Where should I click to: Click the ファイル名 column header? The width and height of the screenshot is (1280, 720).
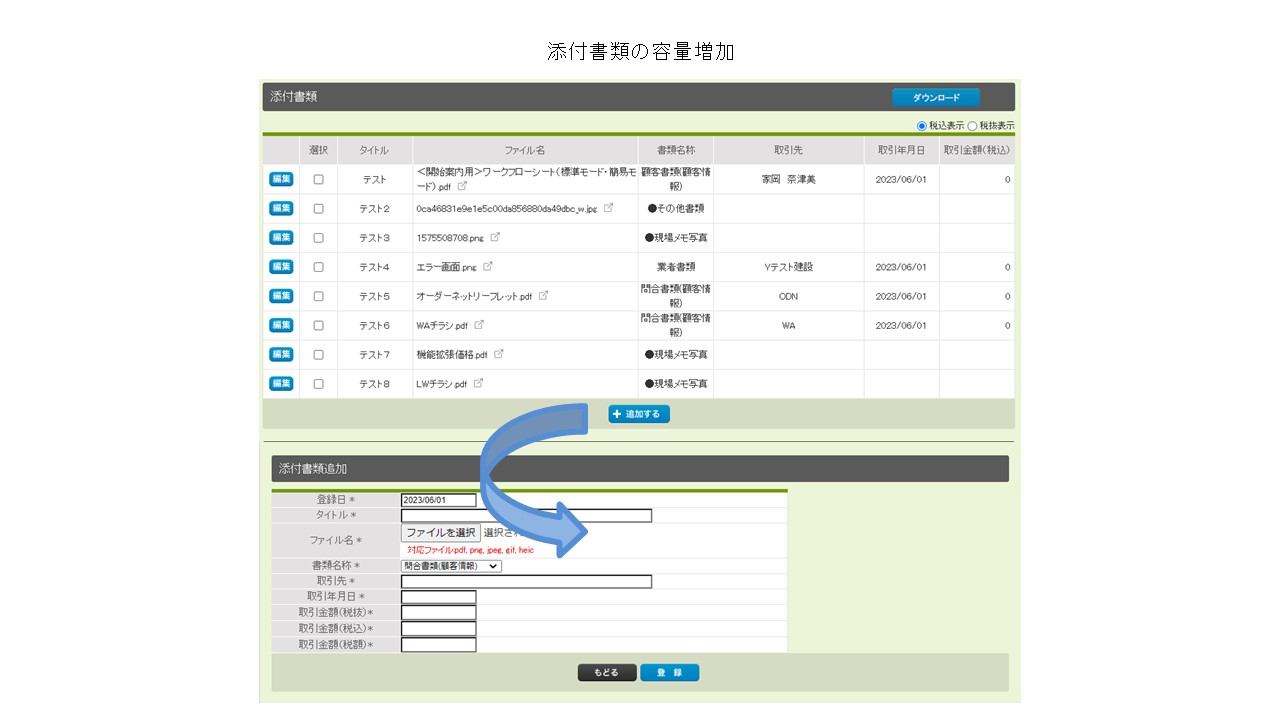pyautogui.click(x=525, y=150)
